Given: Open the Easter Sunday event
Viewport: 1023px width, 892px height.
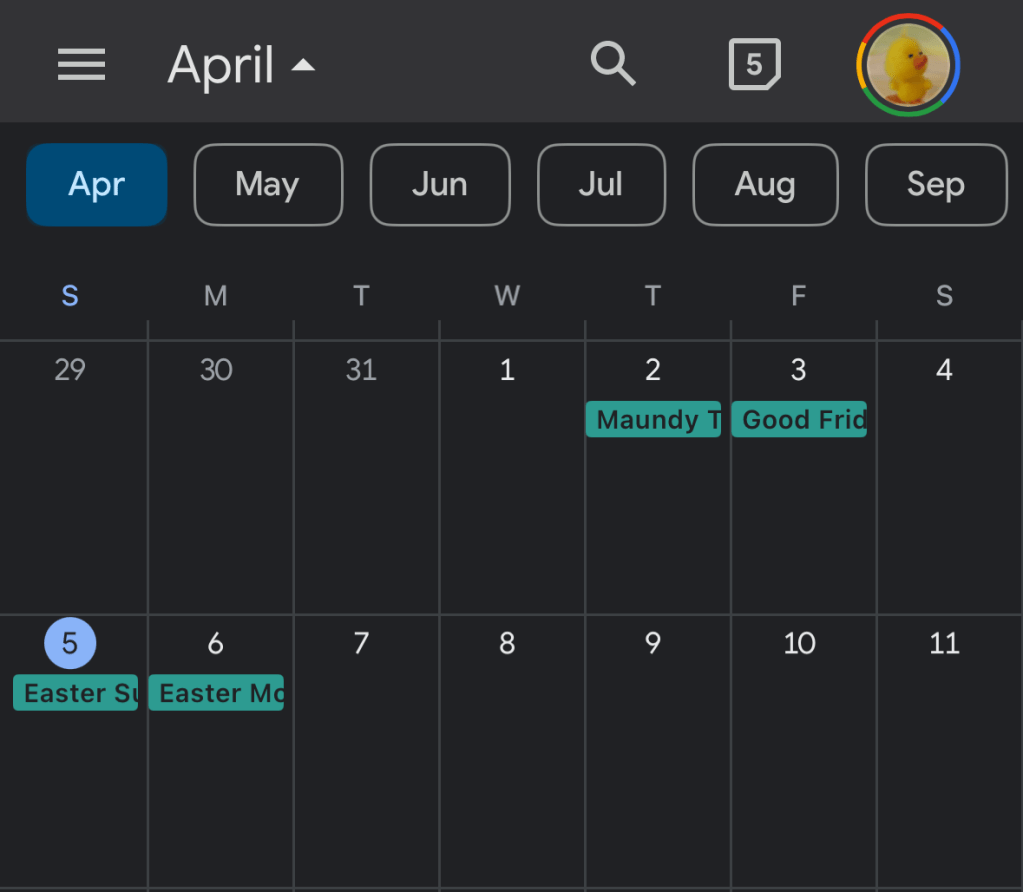Looking at the screenshot, I should tap(75, 693).
